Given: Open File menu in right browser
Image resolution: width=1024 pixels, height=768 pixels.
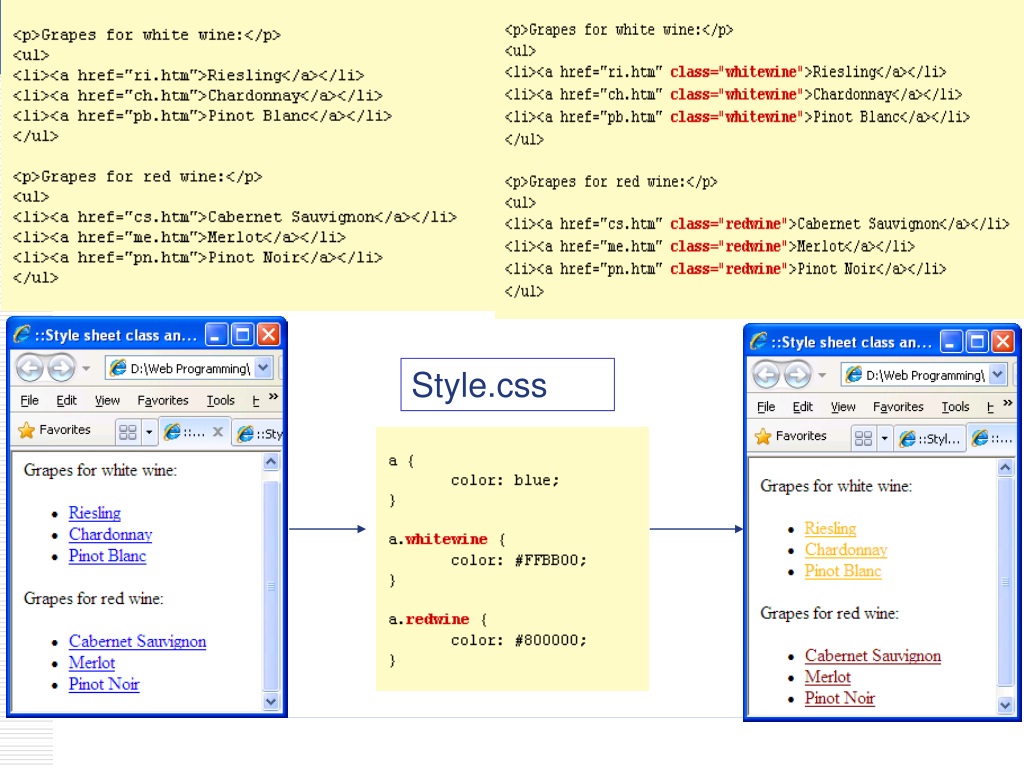Looking at the screenshot, I should (x=766, y=407).
